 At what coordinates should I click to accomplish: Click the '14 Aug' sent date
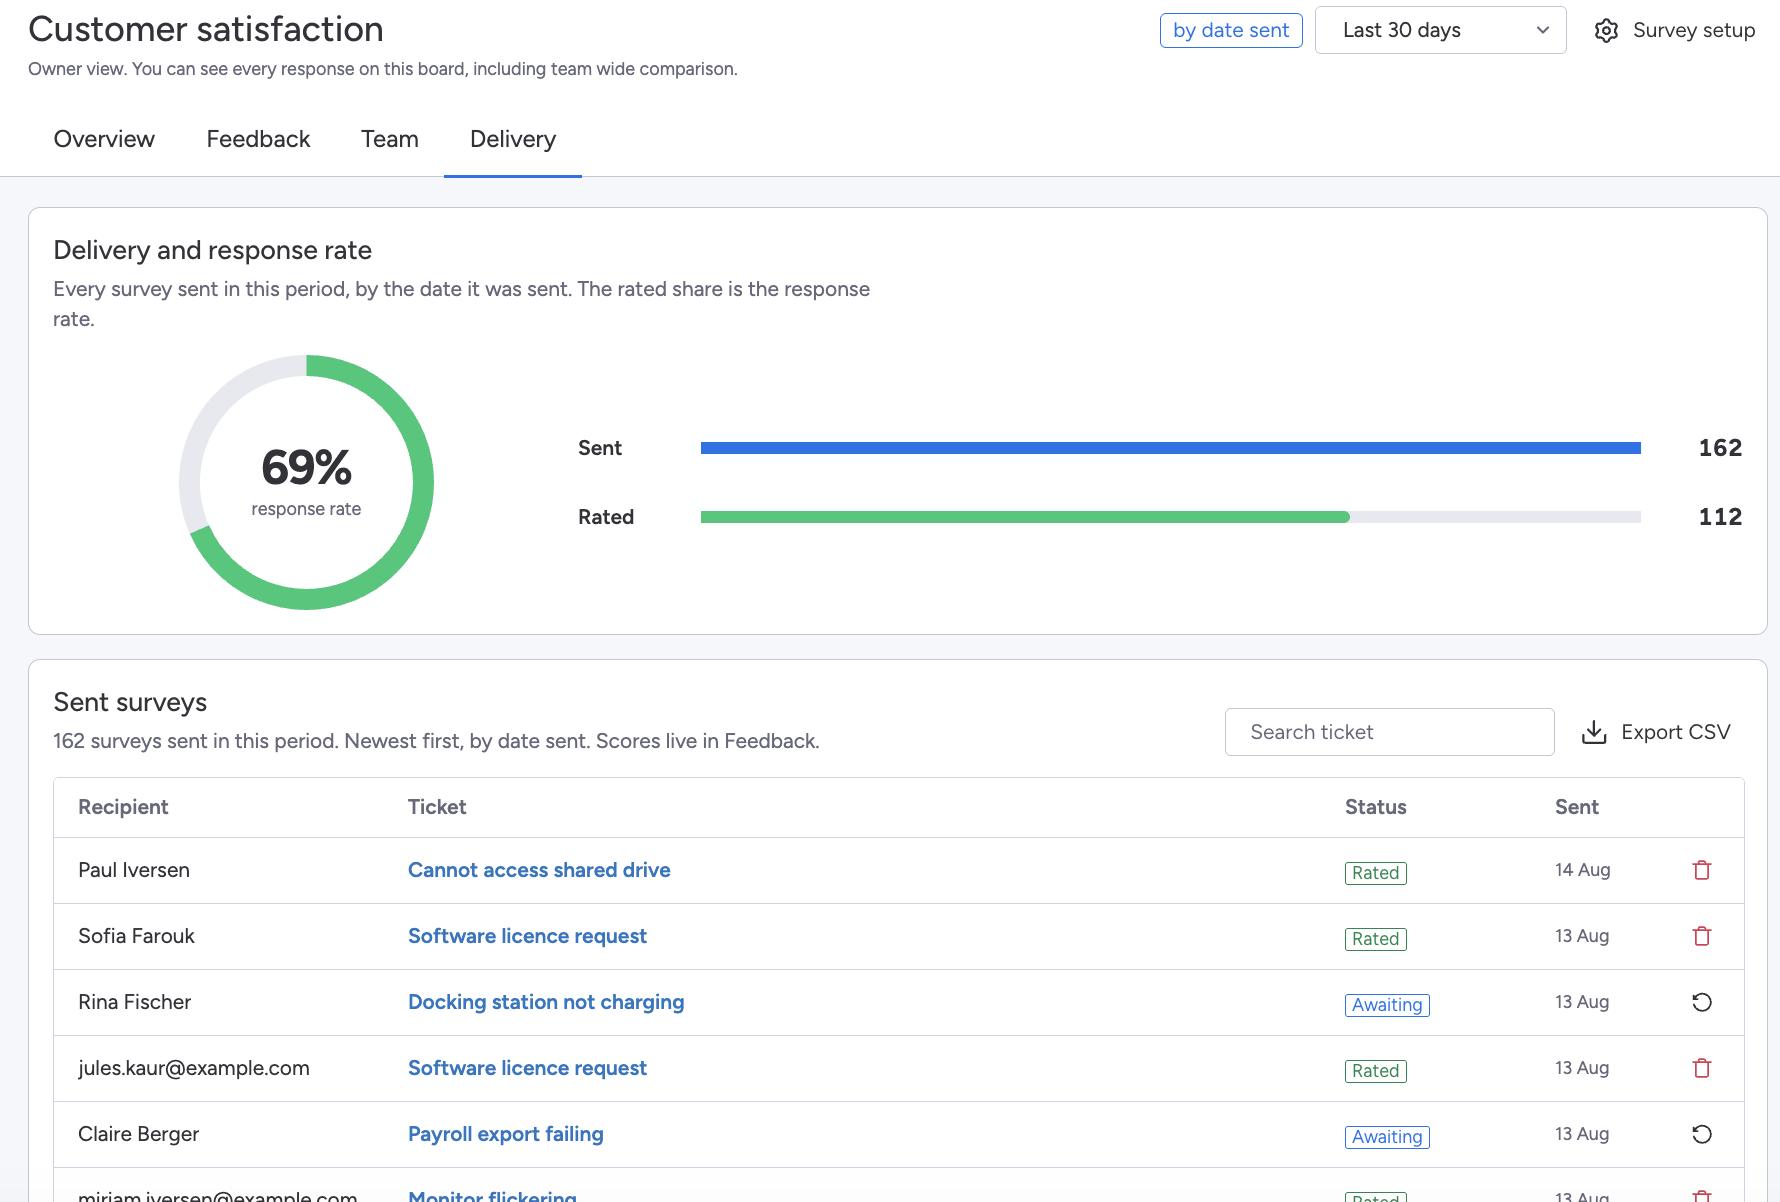tap(1582, 870)
